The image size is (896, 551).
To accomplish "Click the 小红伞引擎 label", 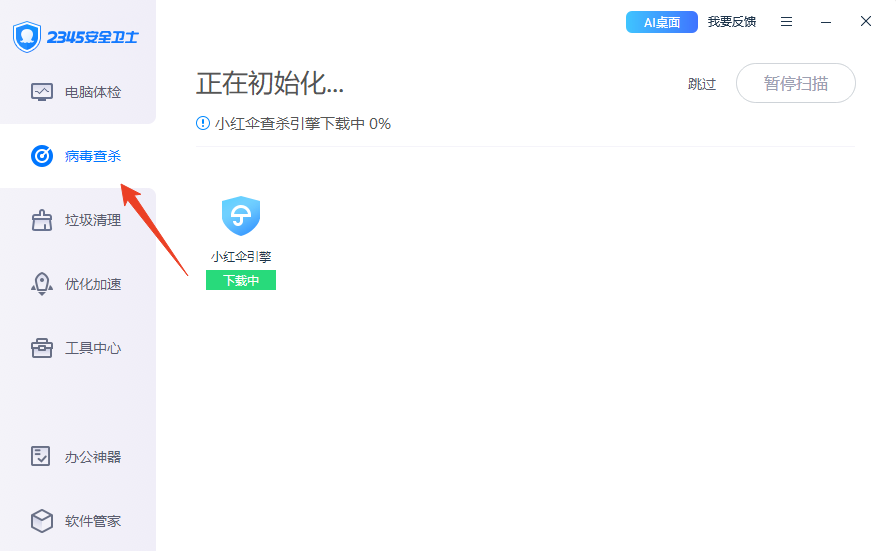I will [x=241, y=257].
